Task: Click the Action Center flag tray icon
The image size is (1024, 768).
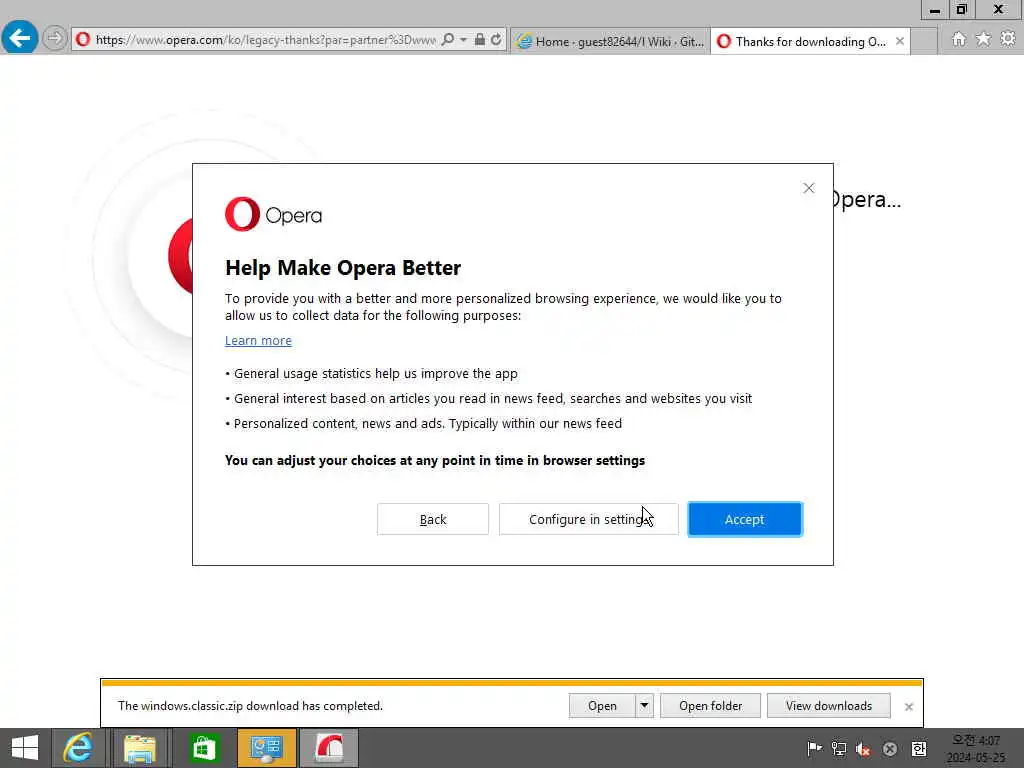Action: point(814,748)
